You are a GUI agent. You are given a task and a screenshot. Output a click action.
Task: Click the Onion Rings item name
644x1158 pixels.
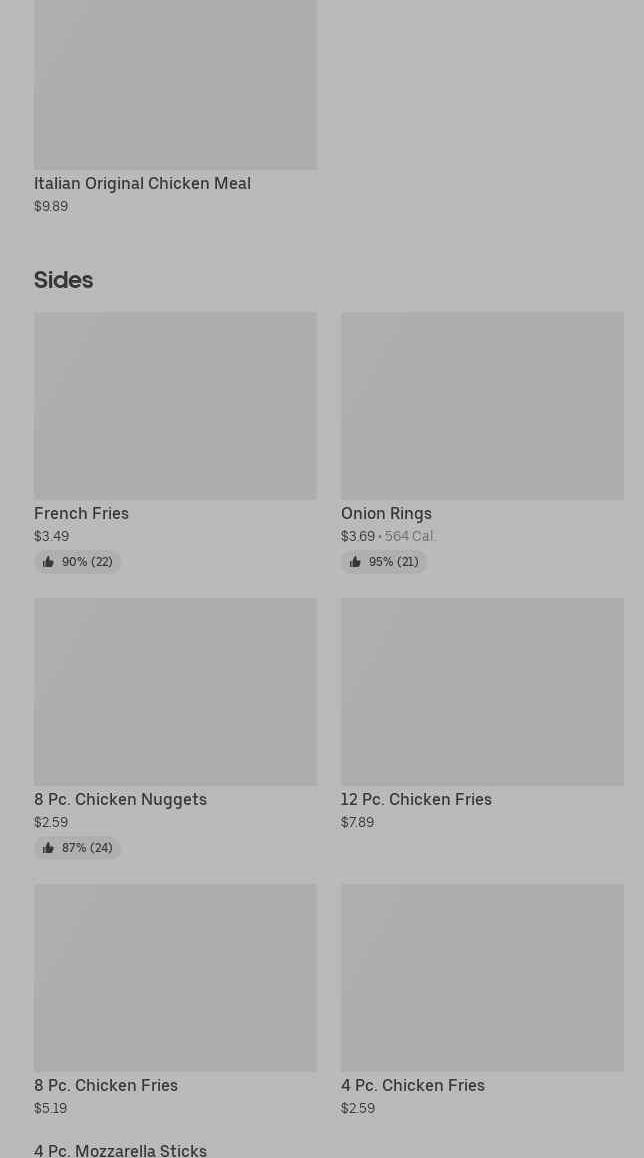[x=386, y=513]
